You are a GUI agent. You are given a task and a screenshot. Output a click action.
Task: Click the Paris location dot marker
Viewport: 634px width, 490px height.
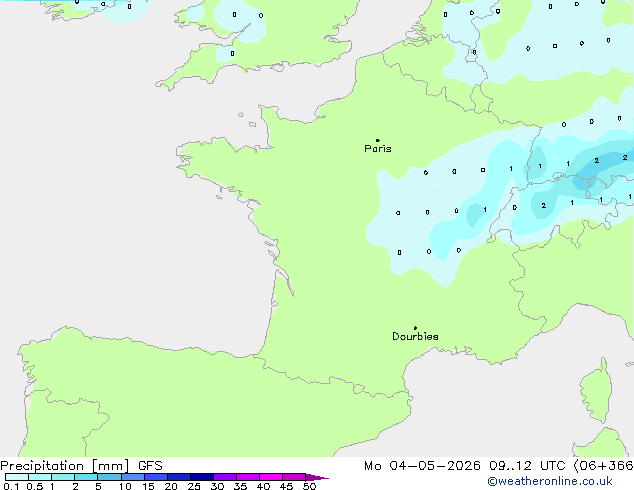(x=378, y=140)
